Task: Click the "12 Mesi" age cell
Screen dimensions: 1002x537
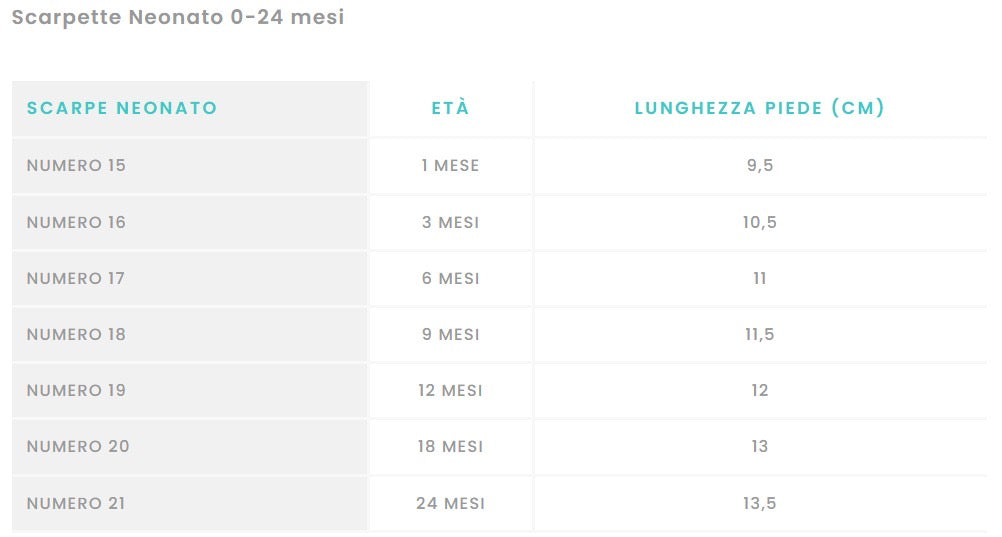Action: (450, 390)
